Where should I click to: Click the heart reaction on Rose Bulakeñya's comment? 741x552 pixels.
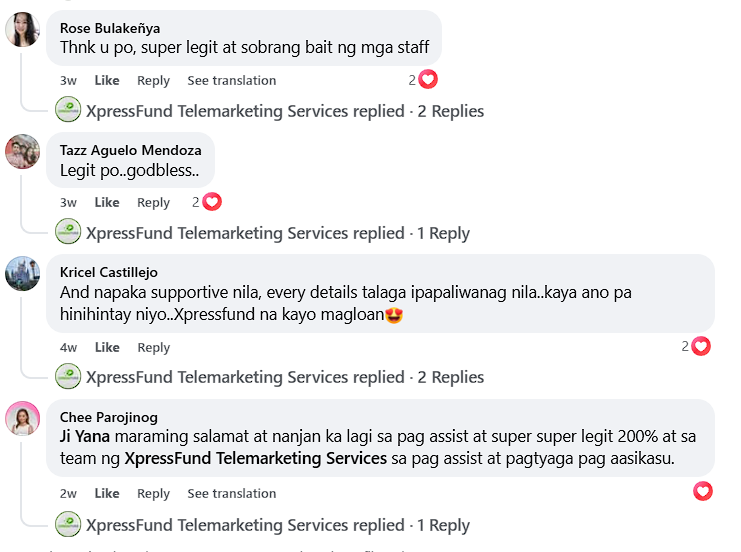click(x=428, y=80)
